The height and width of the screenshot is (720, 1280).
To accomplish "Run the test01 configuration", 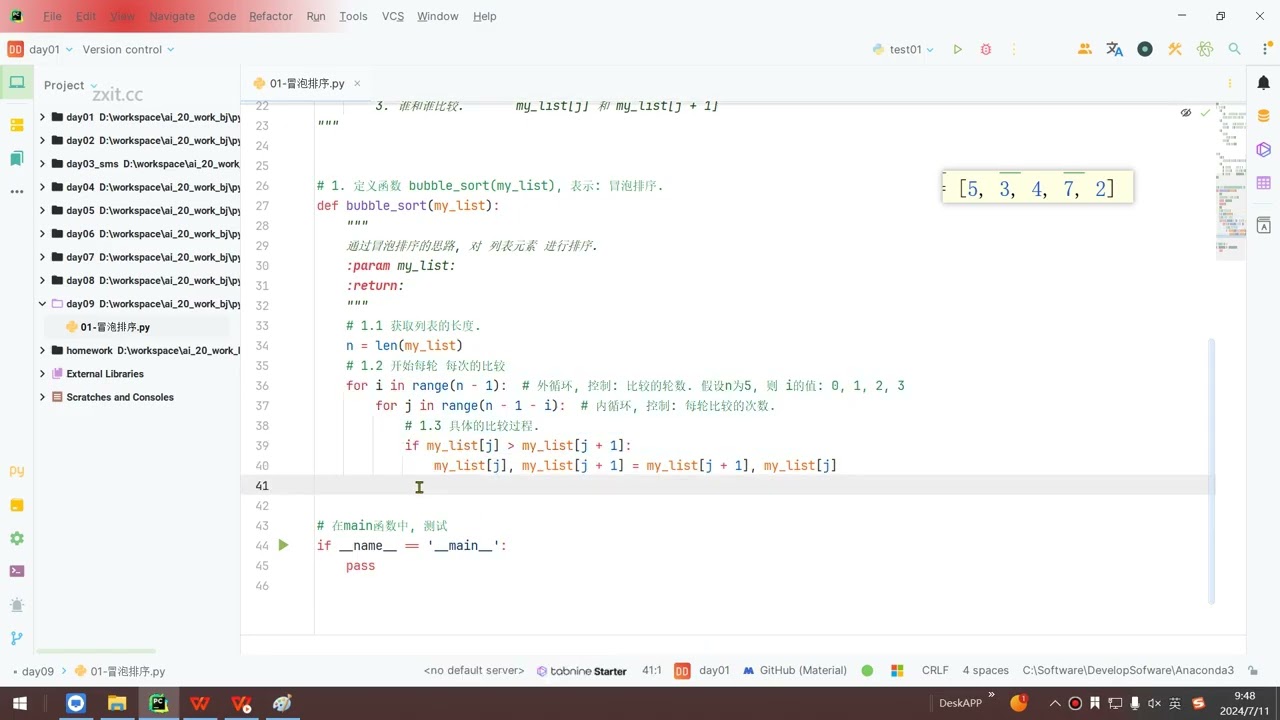I will [957, 49].
